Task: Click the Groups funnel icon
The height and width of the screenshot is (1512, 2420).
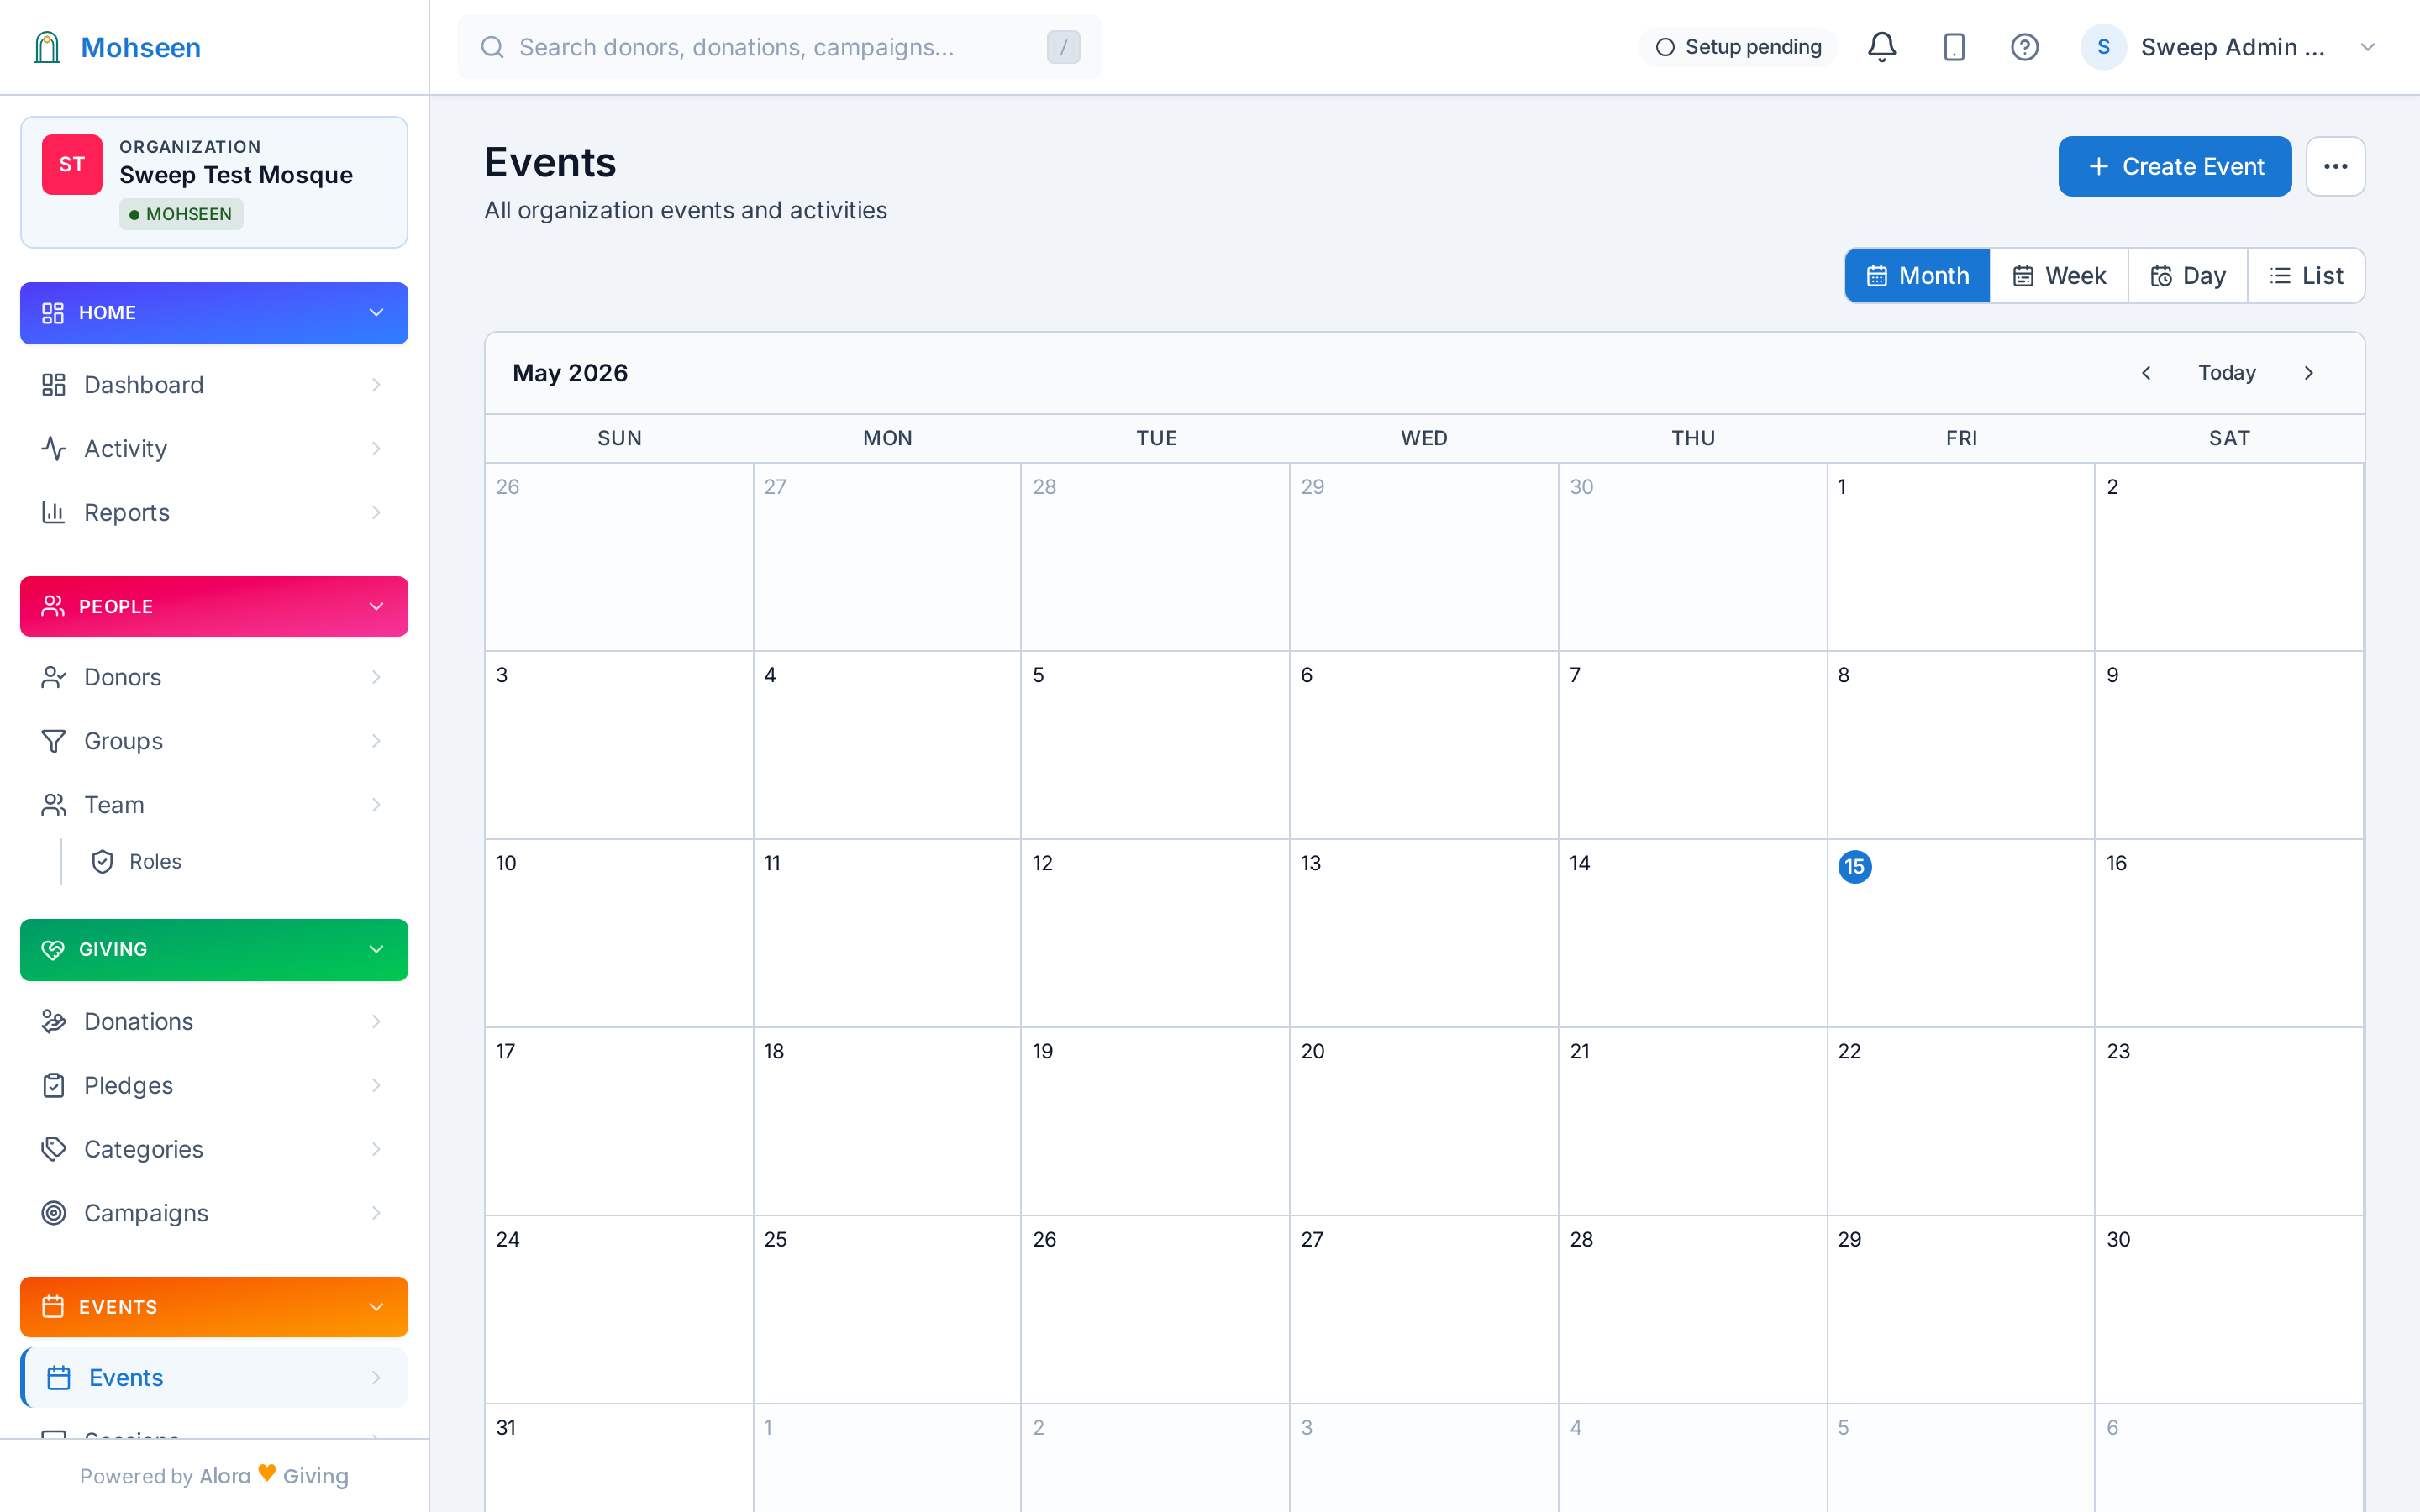Action: click(54, 741)
